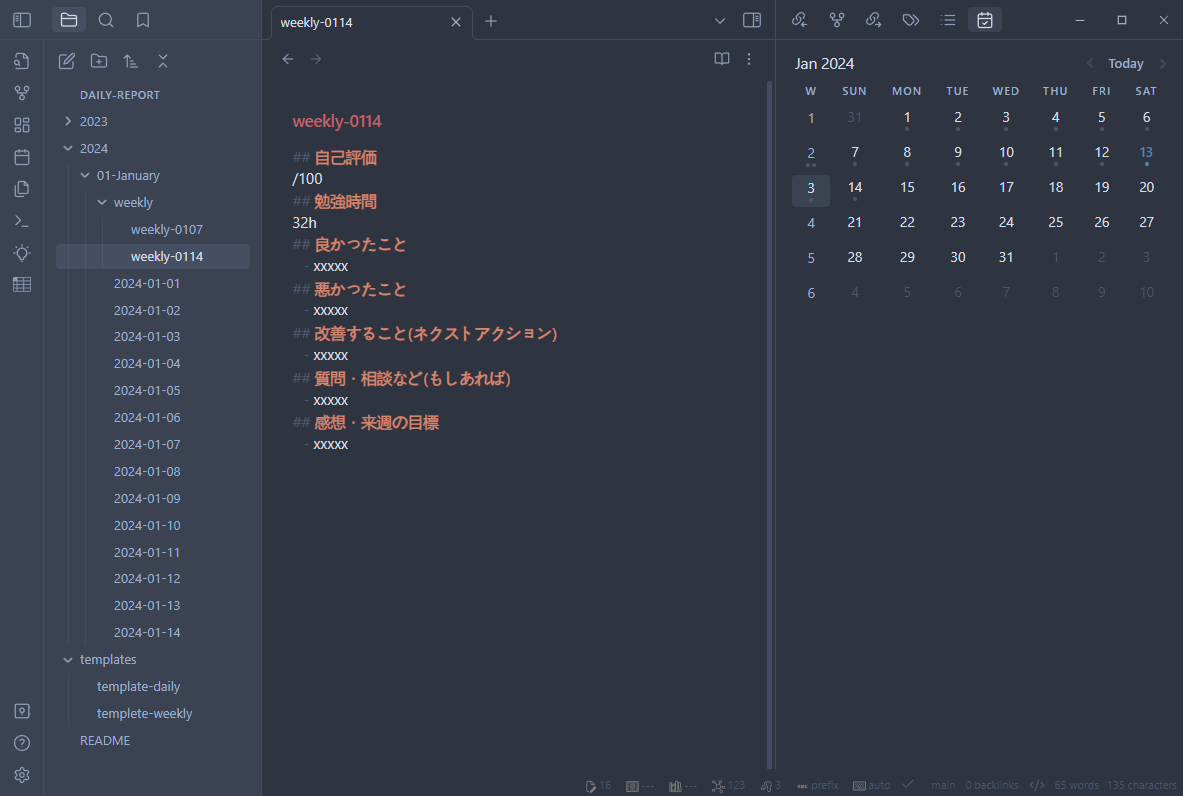The height and width of the screenshot is (796, 1183).
Task: Insert a template via ribbon icon
Action: tap(22, 189)
